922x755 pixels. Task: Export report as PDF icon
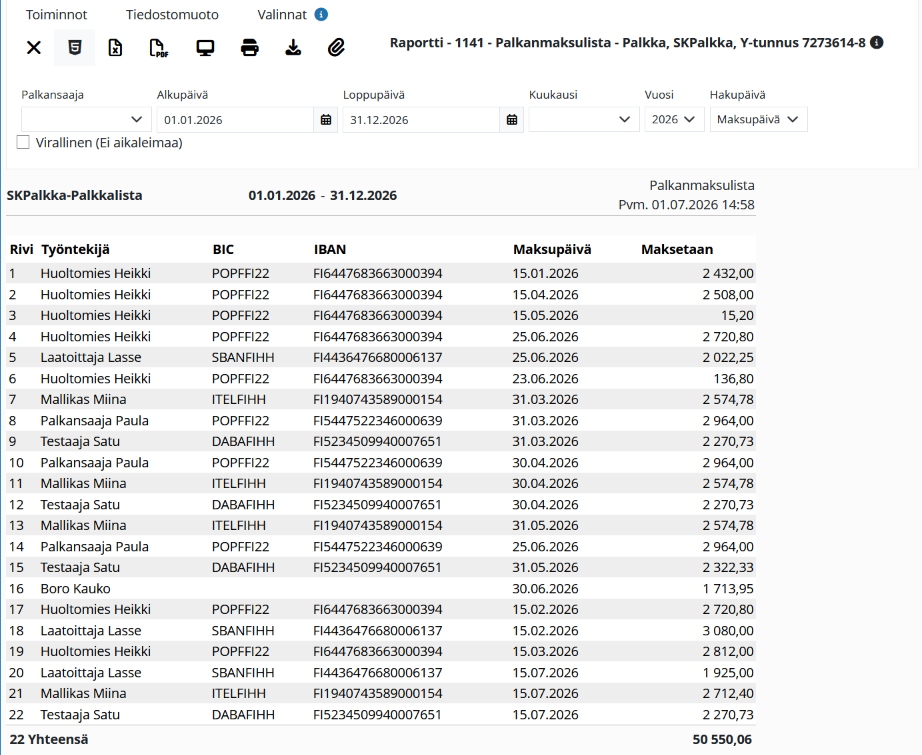(159, 48)
